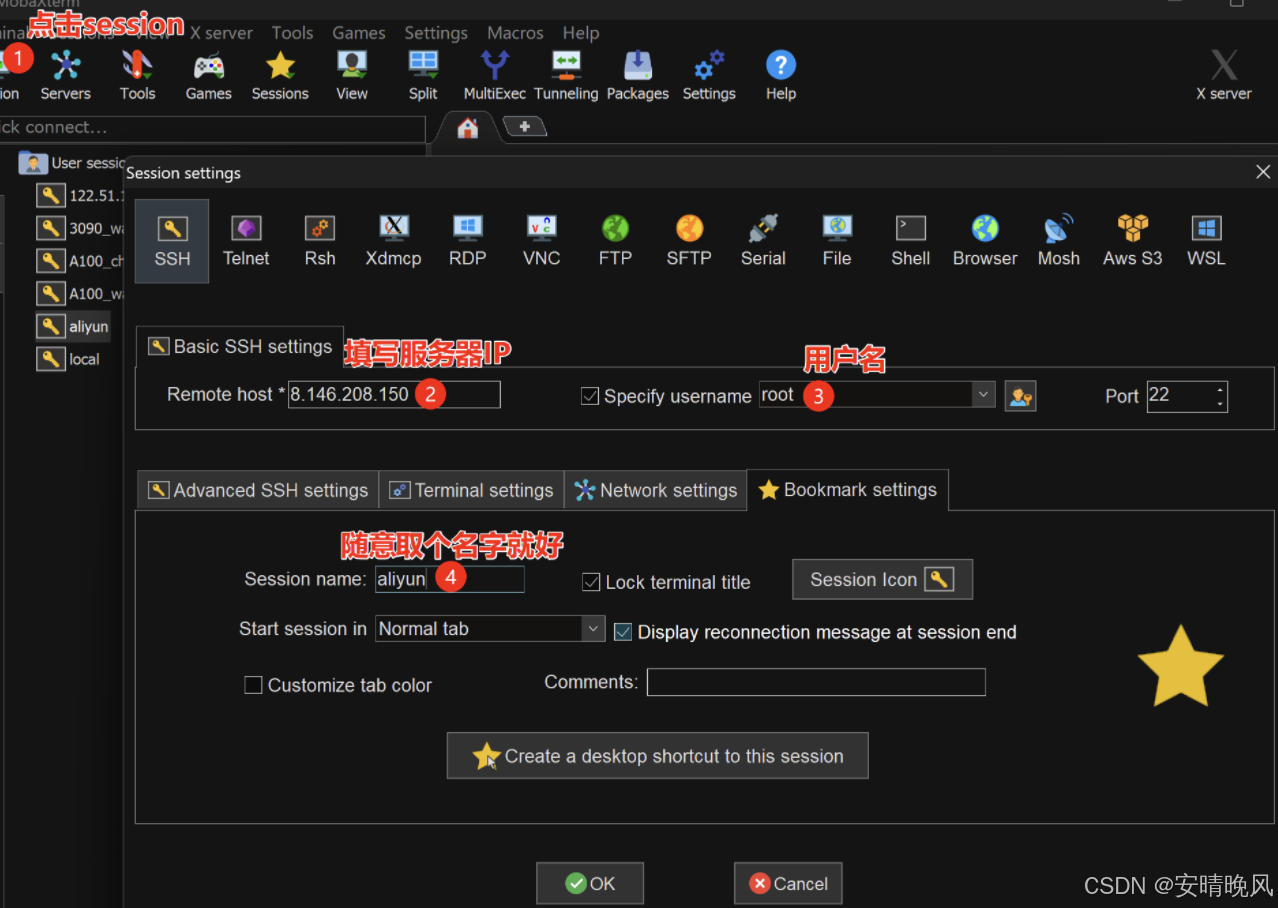Toggle the Specify username checkbox
Screen dimensions: 1278x908
pos(590,396)
